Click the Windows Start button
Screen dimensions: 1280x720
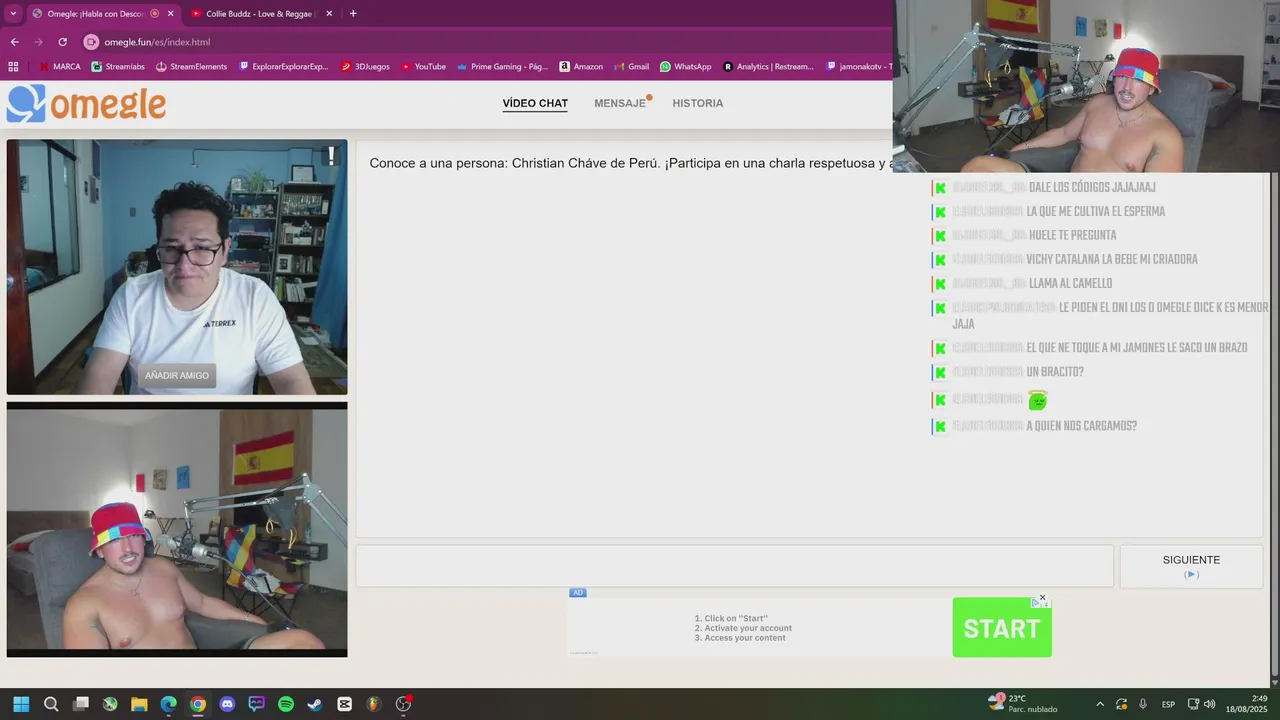21,704
